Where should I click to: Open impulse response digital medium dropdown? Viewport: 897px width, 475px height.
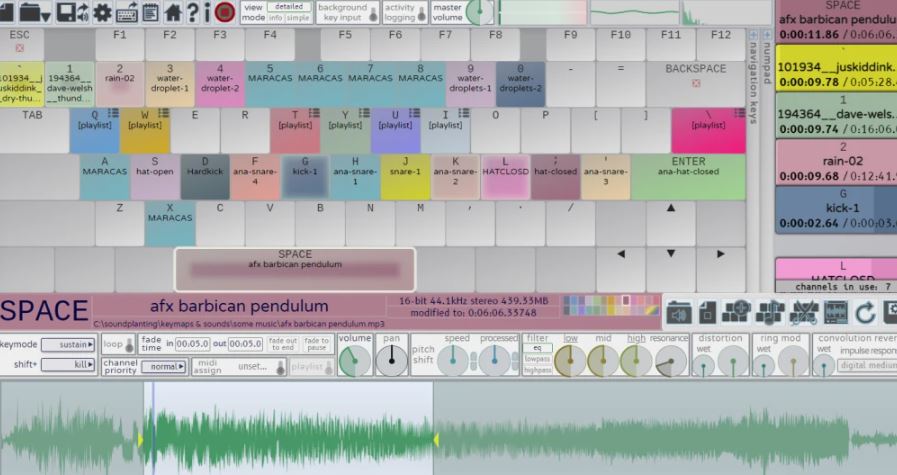click(867, 365)
